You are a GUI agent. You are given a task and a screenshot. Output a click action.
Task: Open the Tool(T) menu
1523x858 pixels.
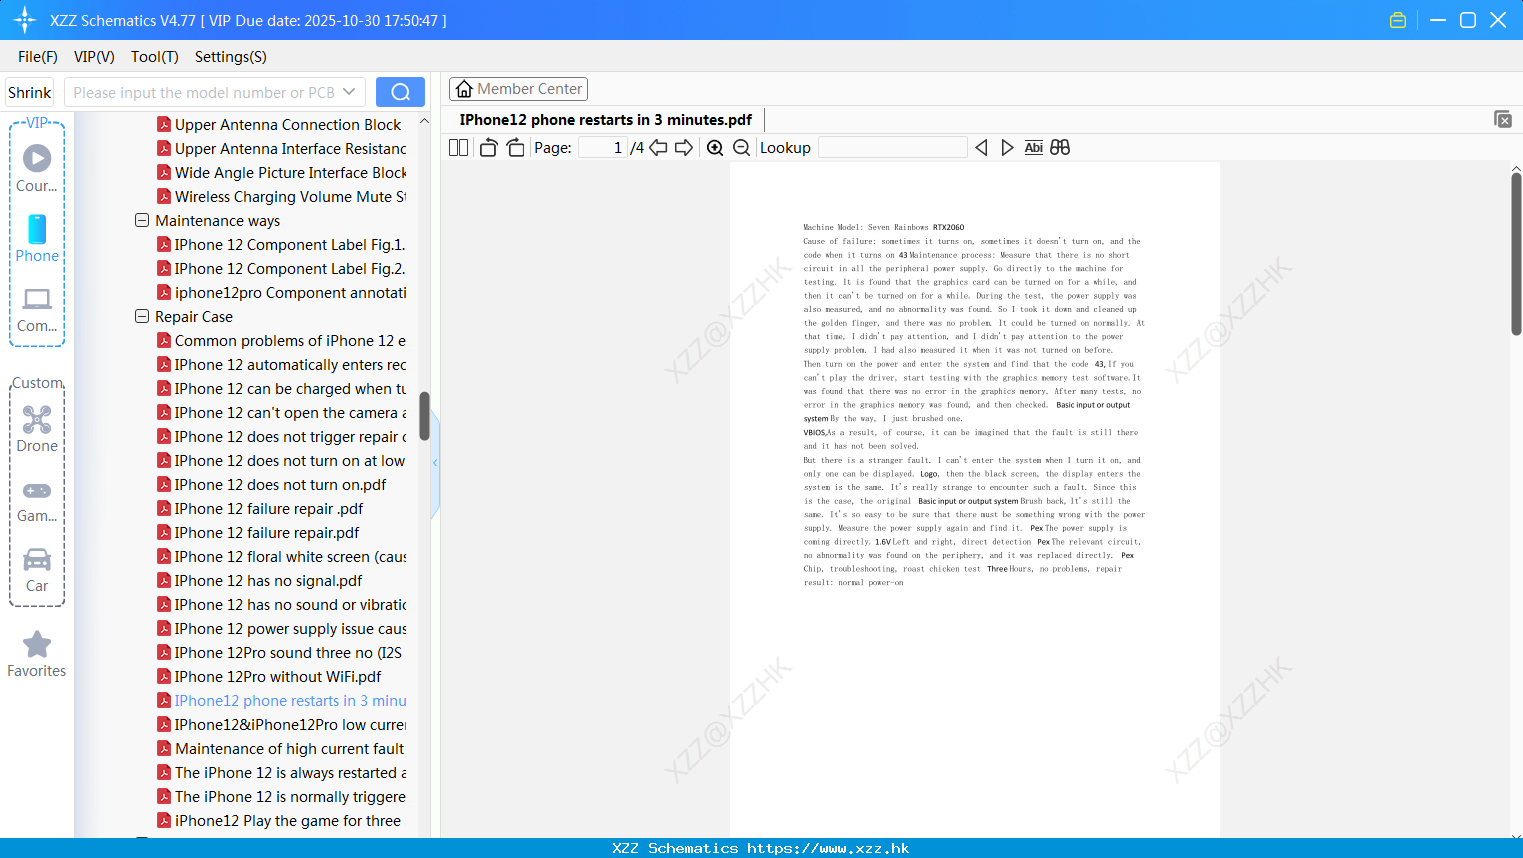[155, 57]
